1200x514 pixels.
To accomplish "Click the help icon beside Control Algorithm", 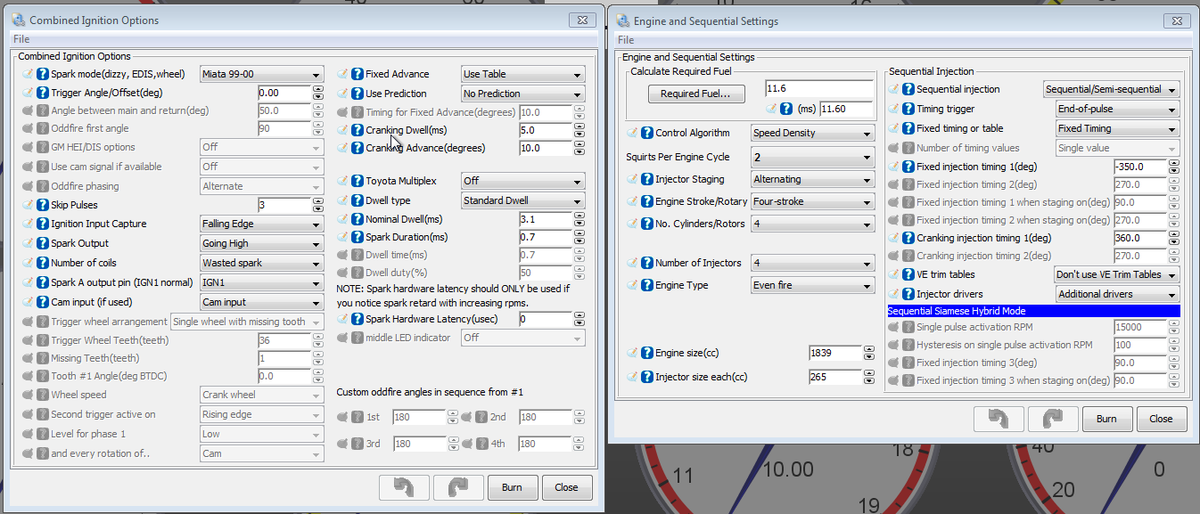I will [x=646, y=133].
